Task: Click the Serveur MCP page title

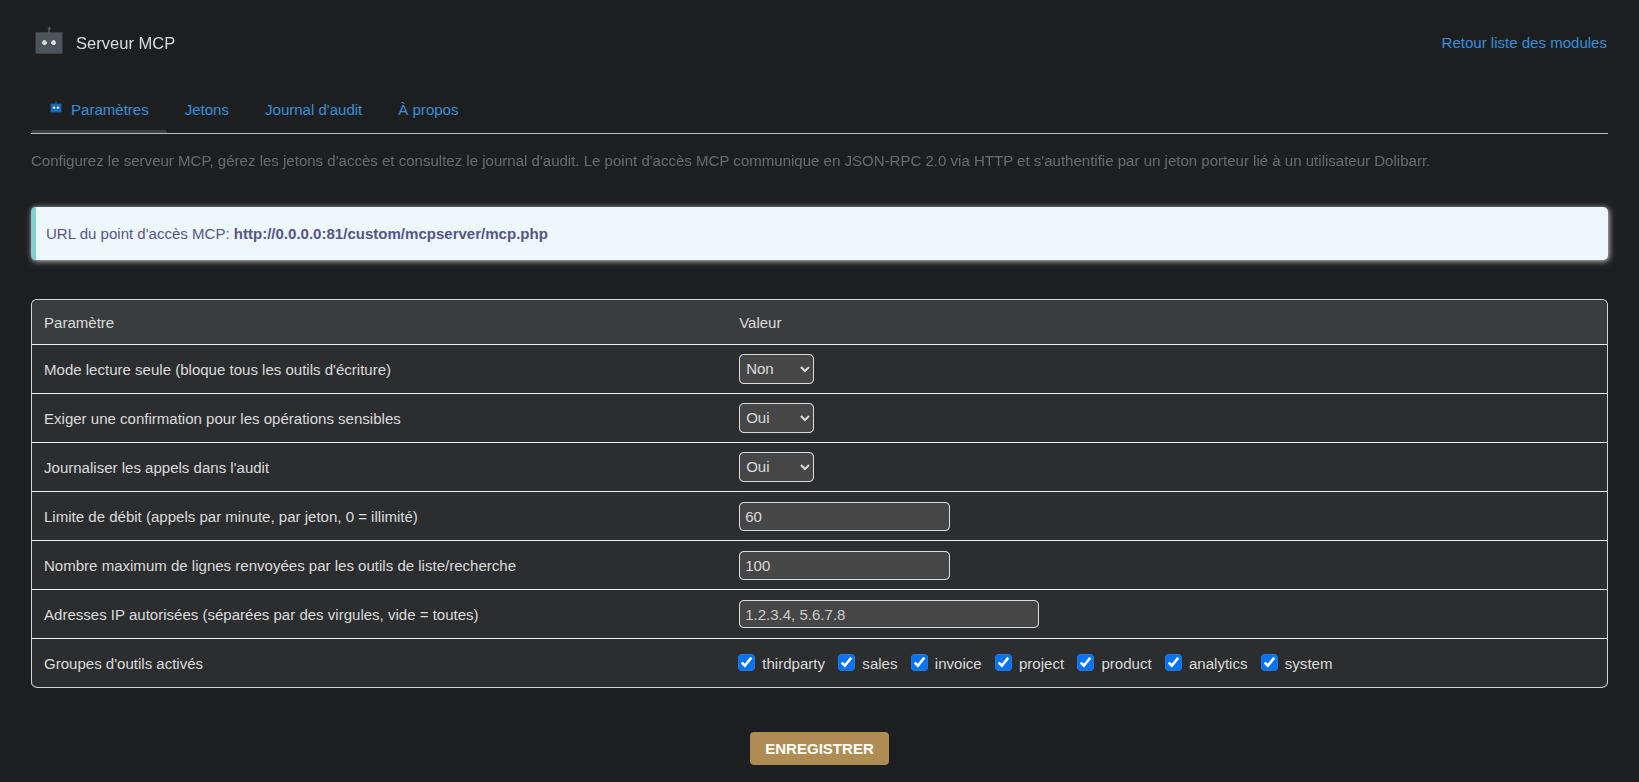Action: pyautogui.click(x=125, y=43)
